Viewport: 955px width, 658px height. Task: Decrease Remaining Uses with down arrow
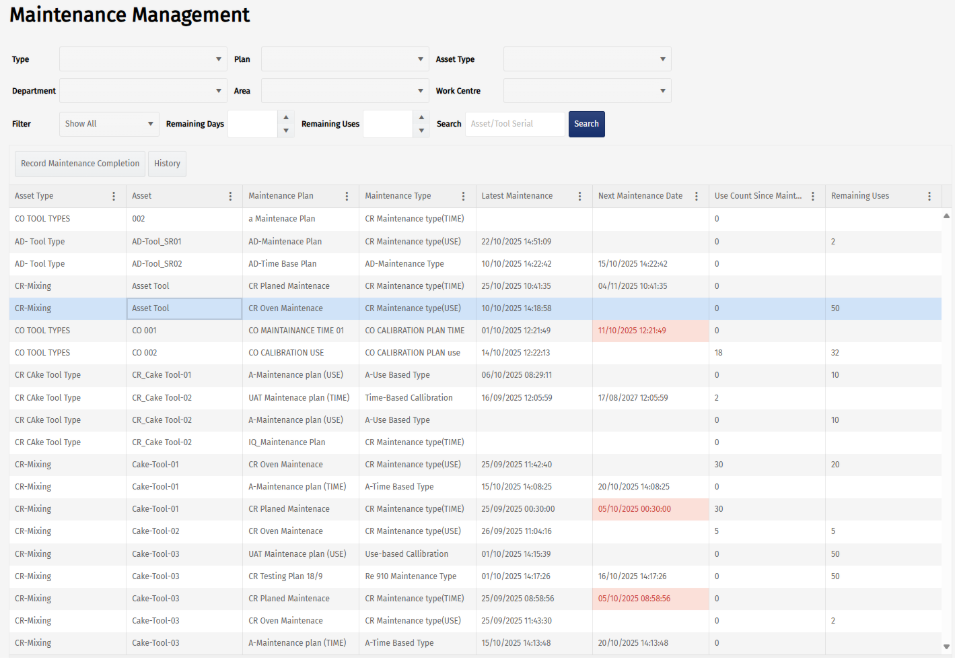[421, 130]
